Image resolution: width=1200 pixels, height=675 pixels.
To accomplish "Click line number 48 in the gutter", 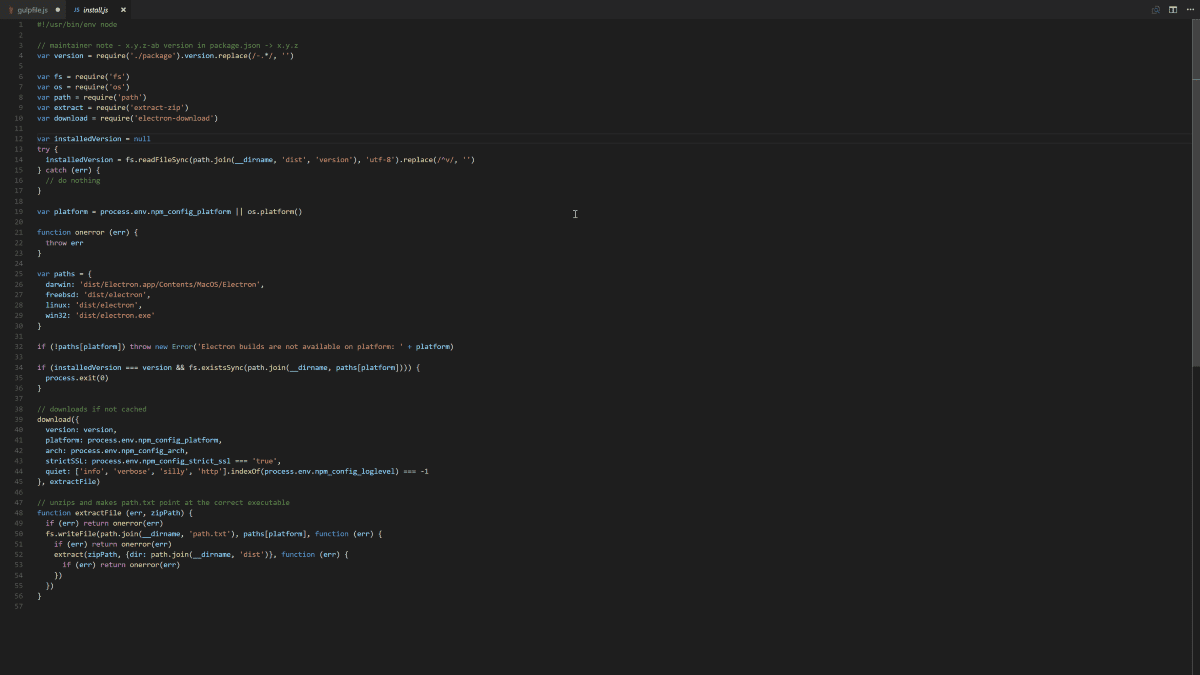I will click(x=20, y=513).
